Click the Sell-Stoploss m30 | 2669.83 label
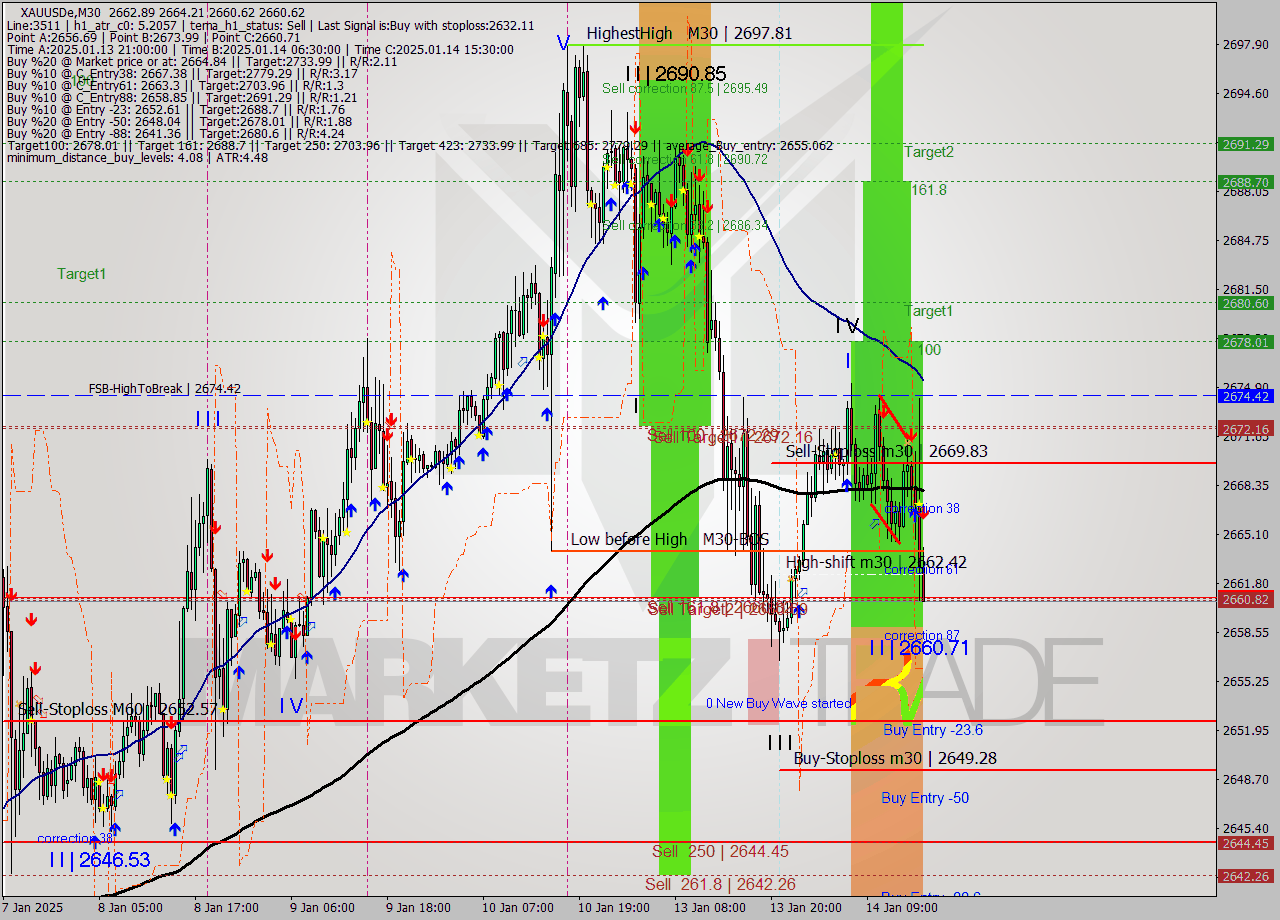Viewport: 1280px width, 920px height. (886, 451)
